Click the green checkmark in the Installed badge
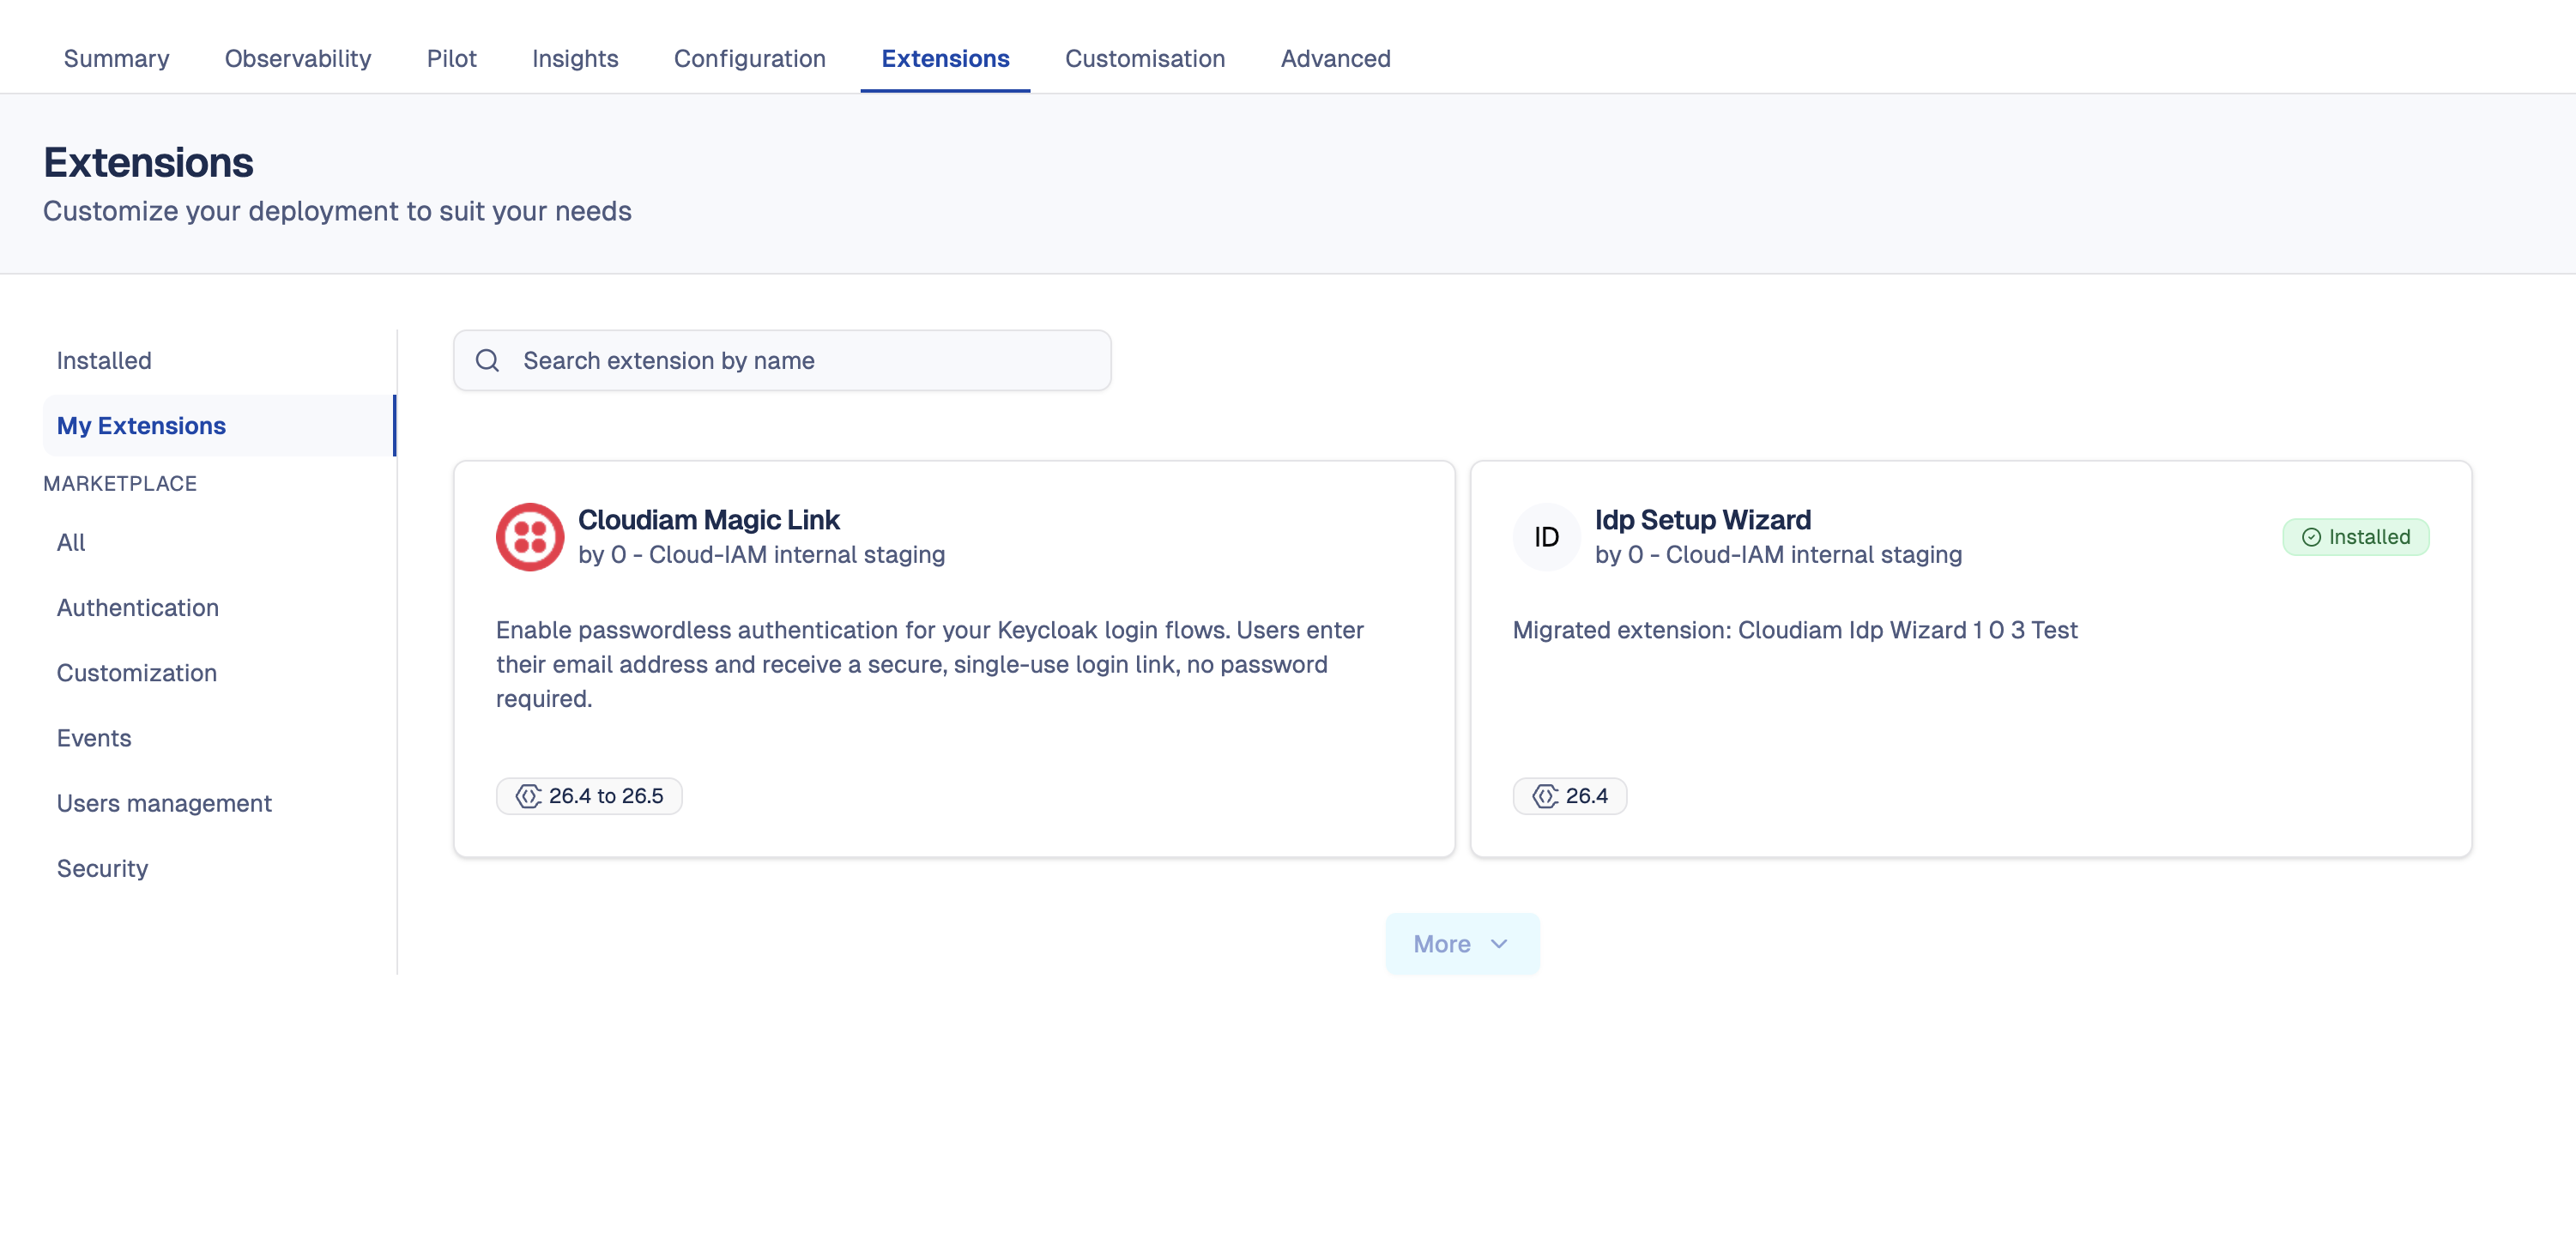 [2311, 537]
